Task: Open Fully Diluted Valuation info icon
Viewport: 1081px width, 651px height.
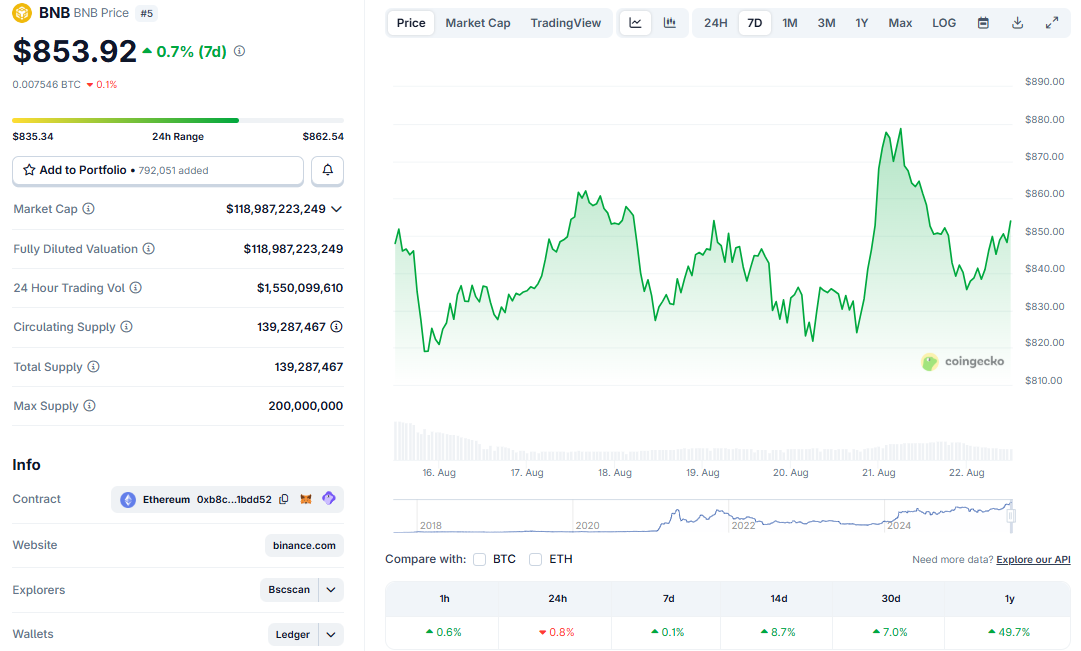Action: (x=148, y=248)
